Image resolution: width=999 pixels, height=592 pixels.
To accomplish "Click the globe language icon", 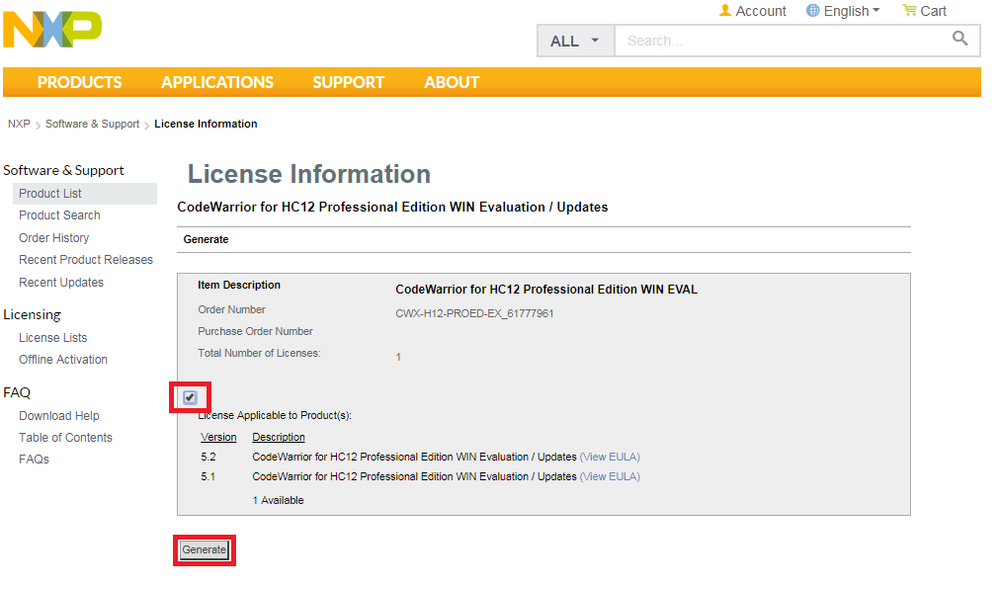I will pyautogui.click(x=813, y=11).
